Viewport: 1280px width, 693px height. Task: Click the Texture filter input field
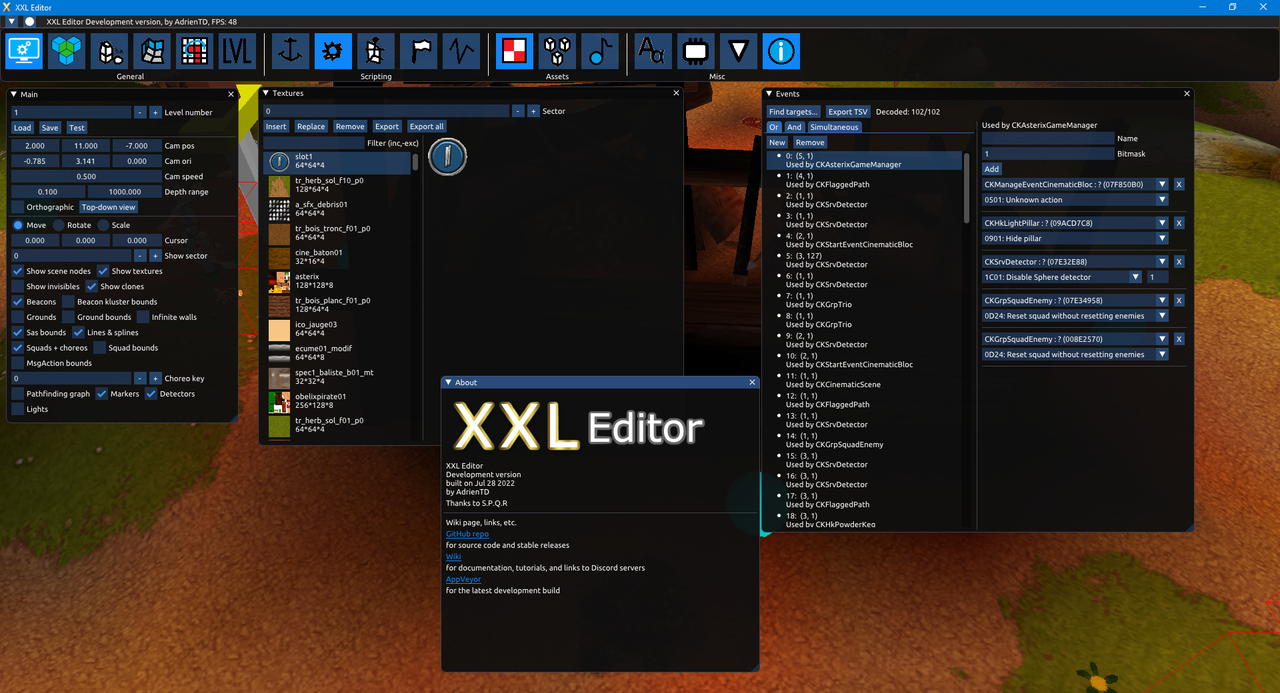pyautogui.click(x=312, y=143)
